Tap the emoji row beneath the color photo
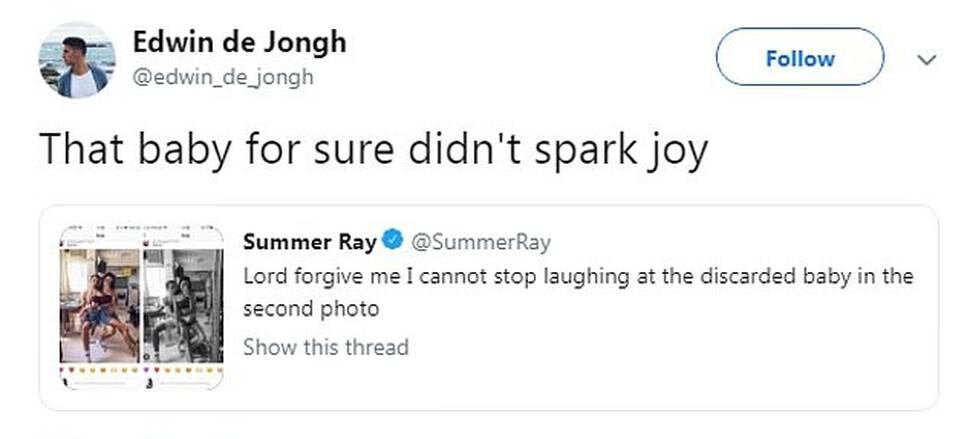Viewport: 970px width, 439px height. [x=99, y=371]
